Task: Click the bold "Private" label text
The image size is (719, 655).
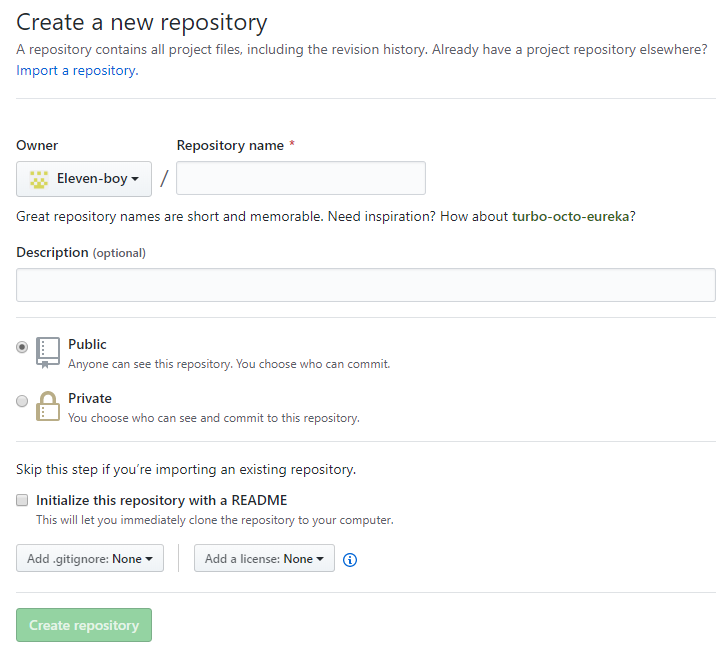Action: (90, 398)
